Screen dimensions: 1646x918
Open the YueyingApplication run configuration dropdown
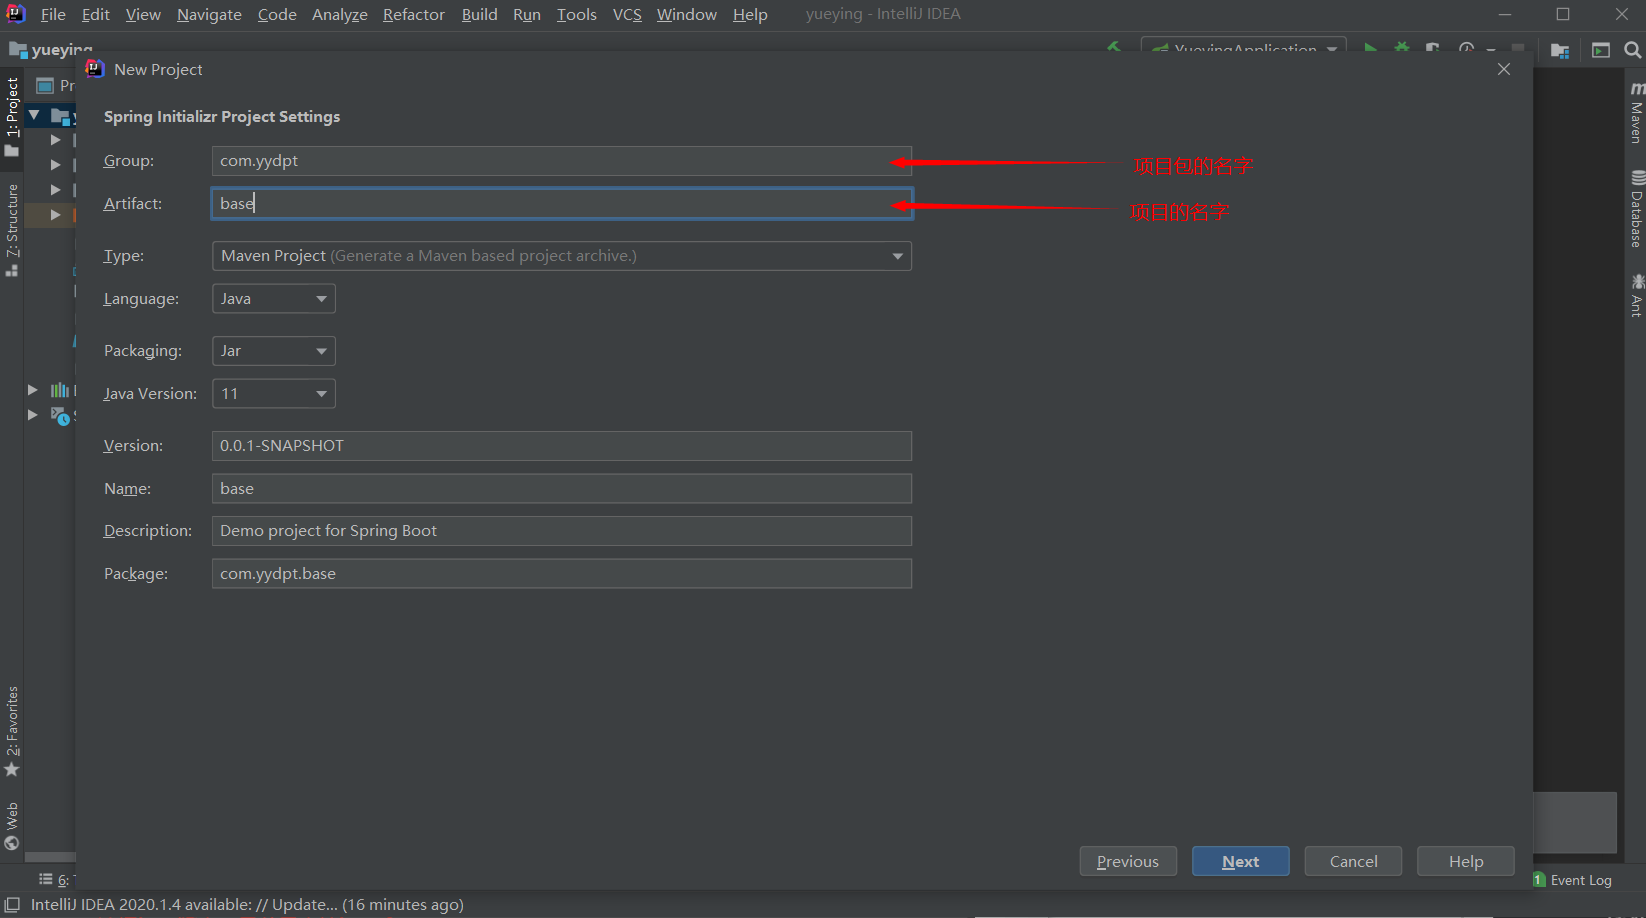[1244, 48]
